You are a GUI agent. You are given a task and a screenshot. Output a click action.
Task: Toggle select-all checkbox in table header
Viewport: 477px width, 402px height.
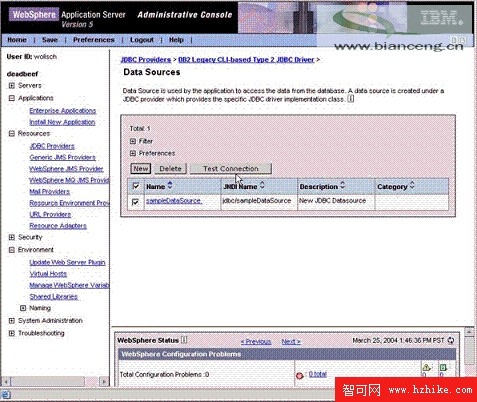(x=136, y=186)
